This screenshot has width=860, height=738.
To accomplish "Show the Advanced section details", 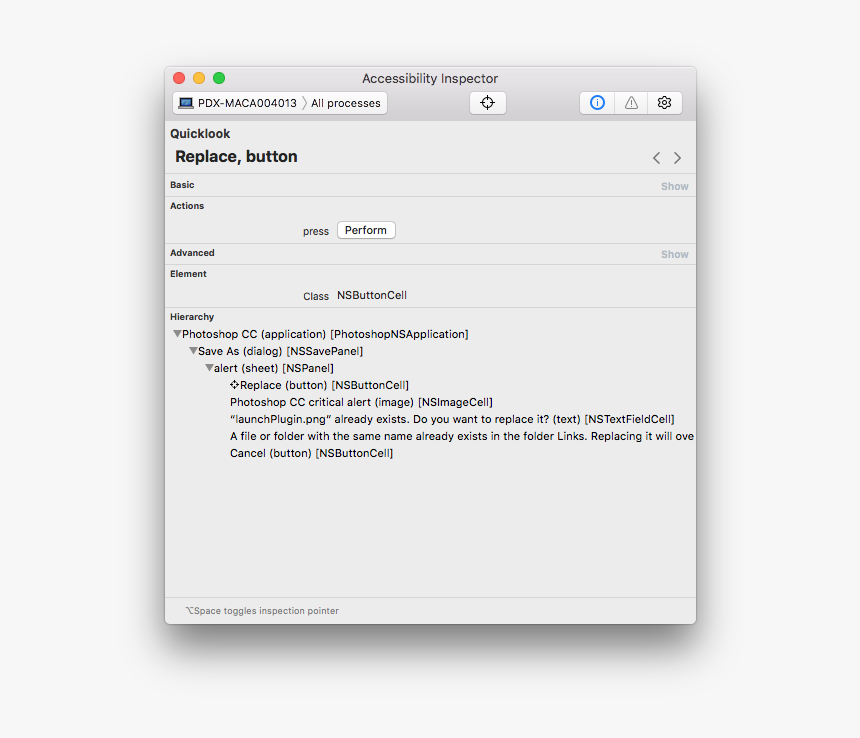I will [x=674, y=253].
